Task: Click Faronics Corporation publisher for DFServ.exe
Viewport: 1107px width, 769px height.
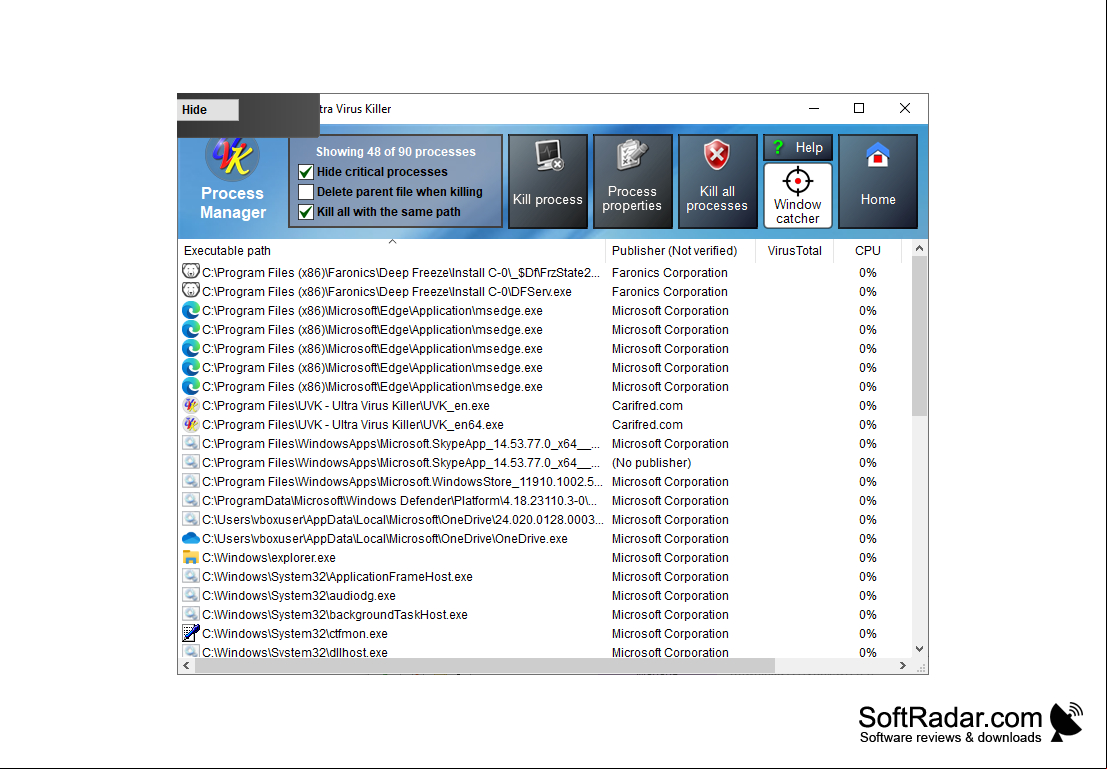Action: pos(669,292)
